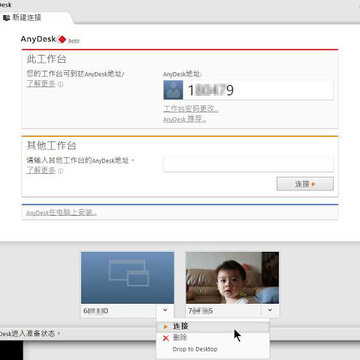
Task: Click the remote AnyDesk address input field
Action: click(x=248, y=164)
